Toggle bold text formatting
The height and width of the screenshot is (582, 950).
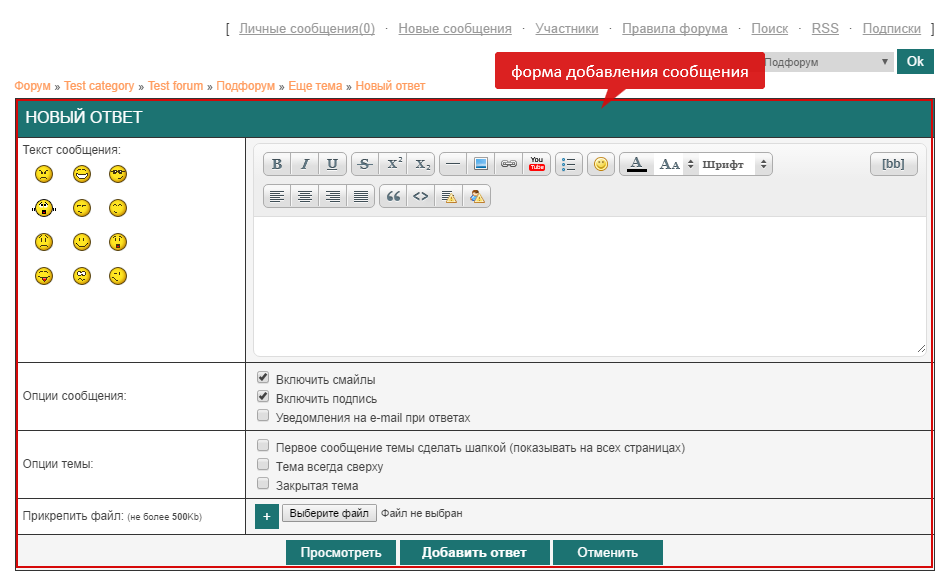(x=277, y=164)
